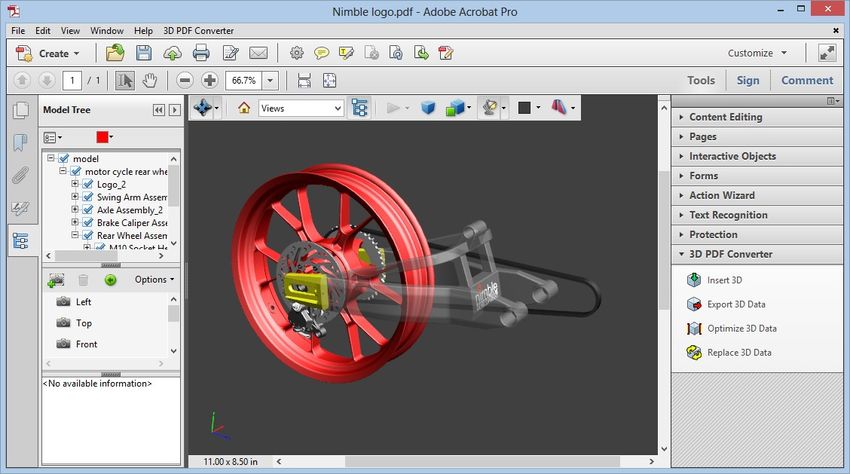Toggle Brake Caliper Assembly checkbox
The width and height of the screenshot is (850, 474).
pos(88,222)
